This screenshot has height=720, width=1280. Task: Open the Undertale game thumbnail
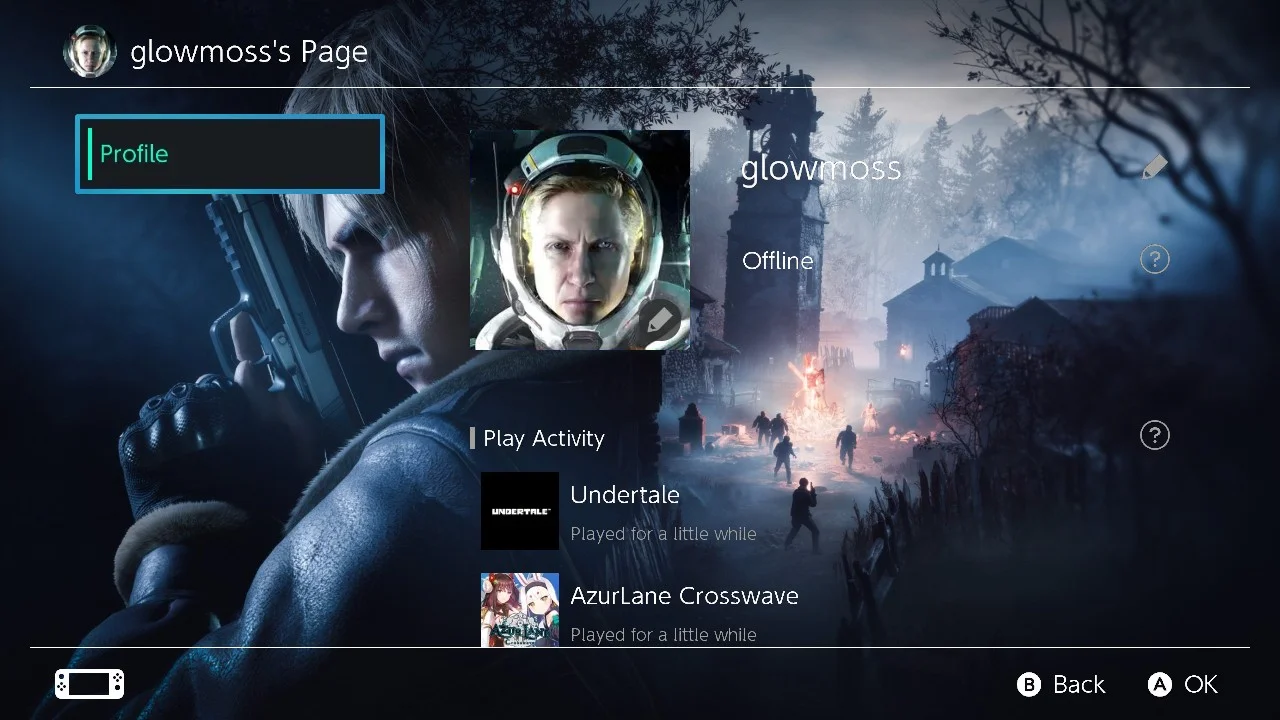pos(520,511)
